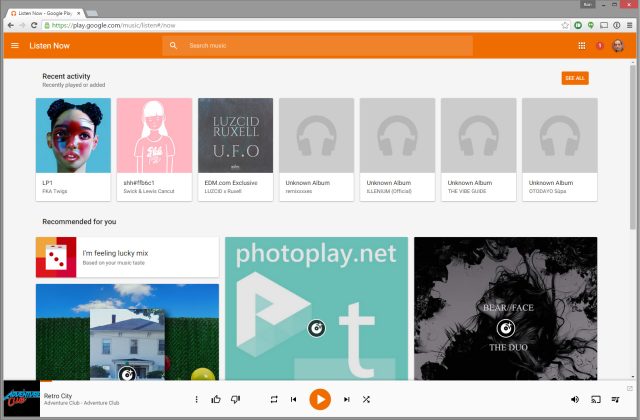Open the Chrome main menu
This screenshot has width=640, height=420.
[x=630, y=25]
